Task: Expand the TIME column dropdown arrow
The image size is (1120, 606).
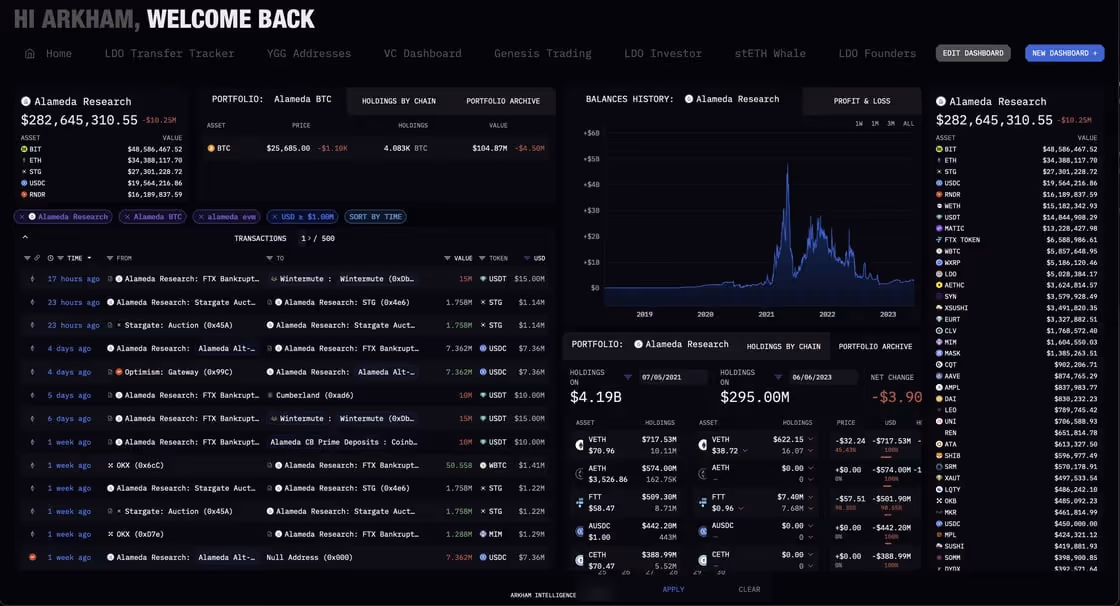Action: (x=90, y=258)
